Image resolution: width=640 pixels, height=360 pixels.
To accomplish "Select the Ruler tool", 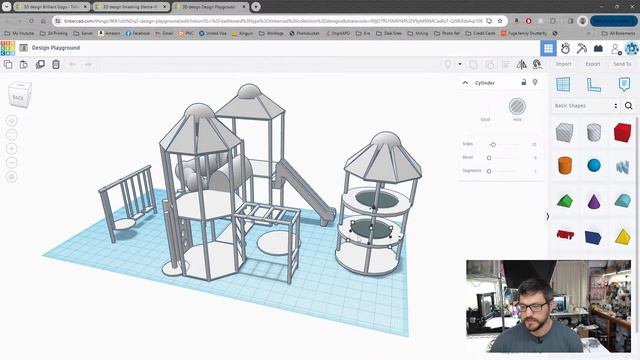I will click(x=593, y=84).
